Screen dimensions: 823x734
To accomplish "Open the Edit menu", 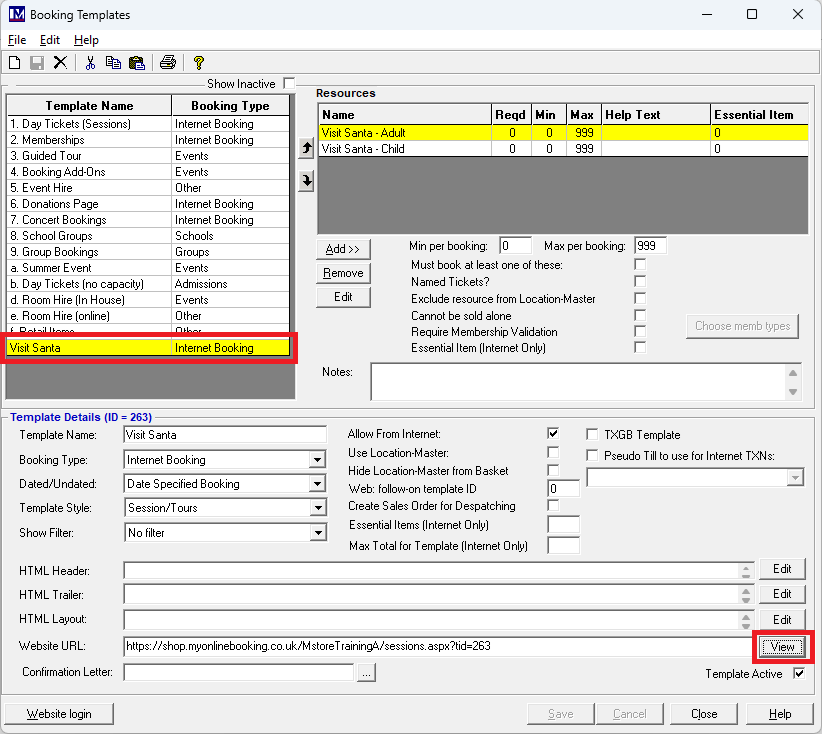I will click(x=50, y=40).
